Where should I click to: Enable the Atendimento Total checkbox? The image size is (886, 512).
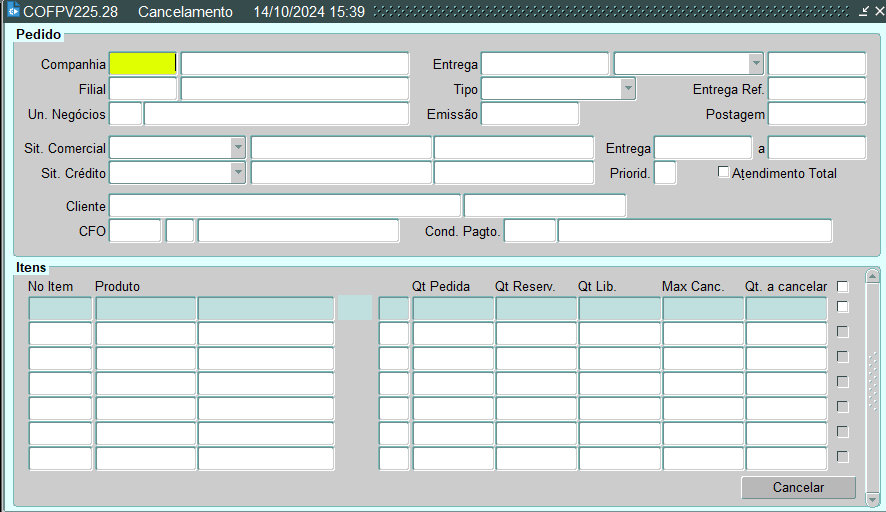click(724, 172)
